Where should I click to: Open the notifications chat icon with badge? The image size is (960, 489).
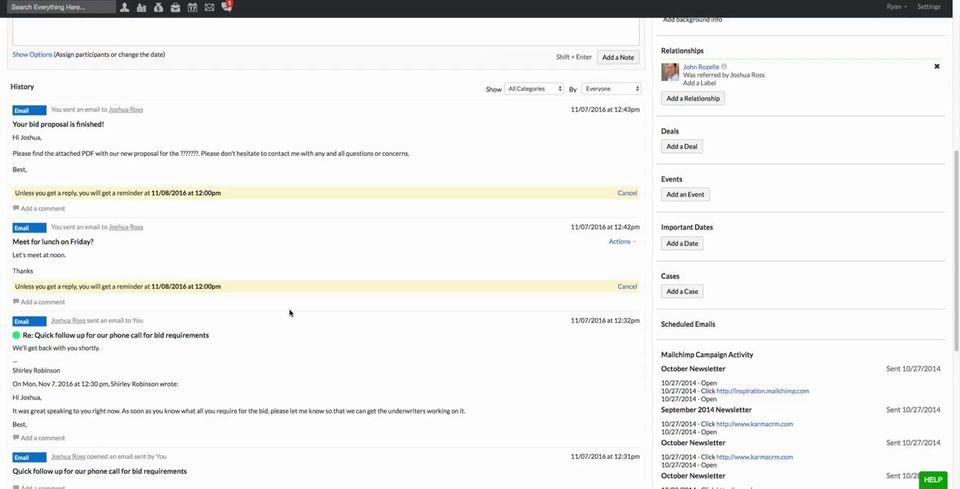227,7
